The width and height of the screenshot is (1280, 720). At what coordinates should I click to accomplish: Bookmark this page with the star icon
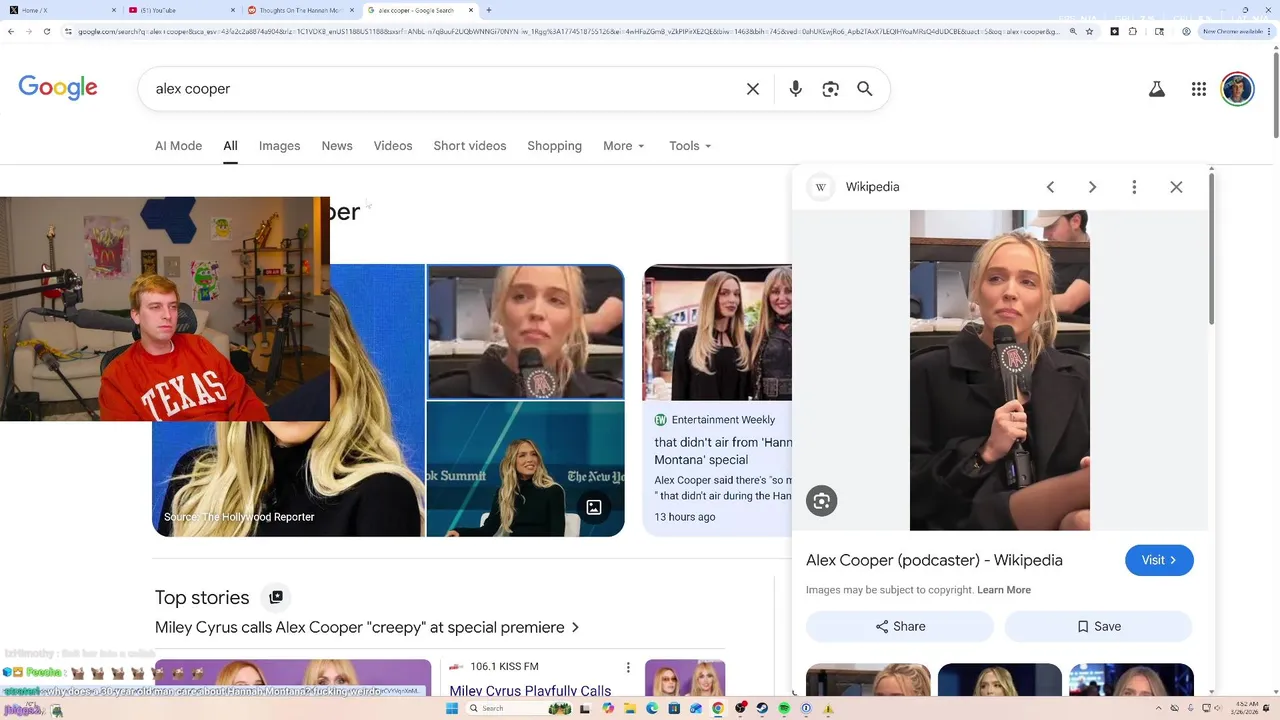1089,31
